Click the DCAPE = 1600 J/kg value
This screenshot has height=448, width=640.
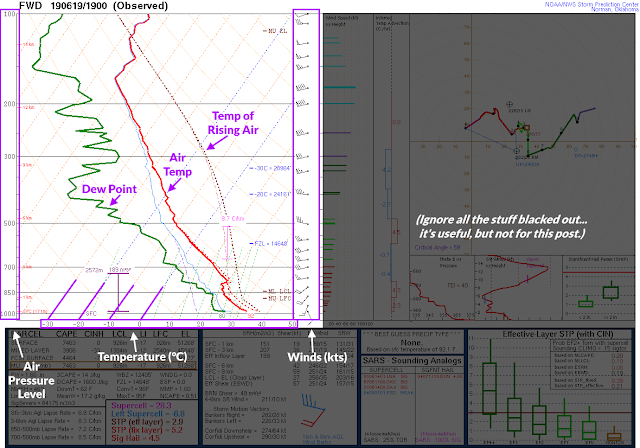[80, 382]
